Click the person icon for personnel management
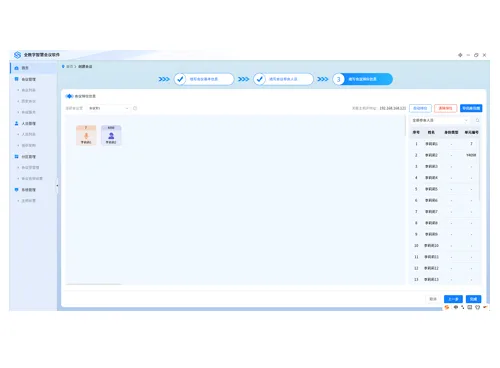 [x=16, y=123]
